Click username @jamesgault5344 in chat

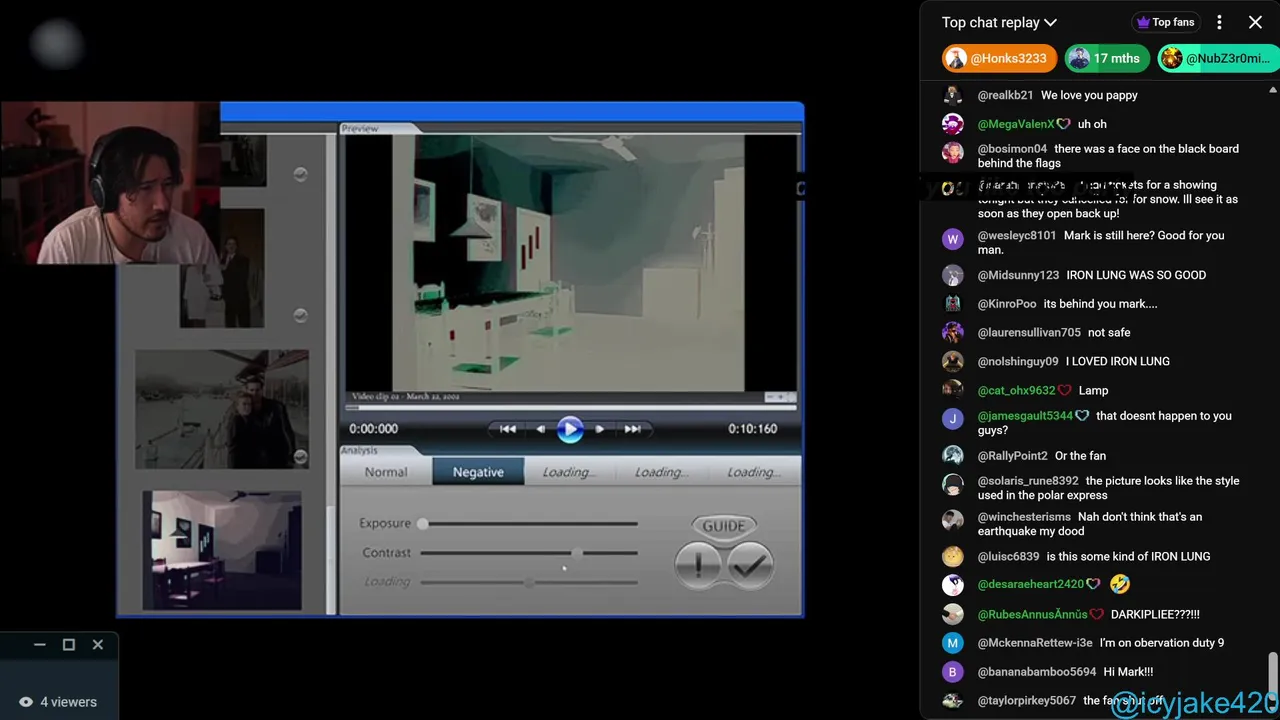pyautogui.click(x=1025, y=416)
